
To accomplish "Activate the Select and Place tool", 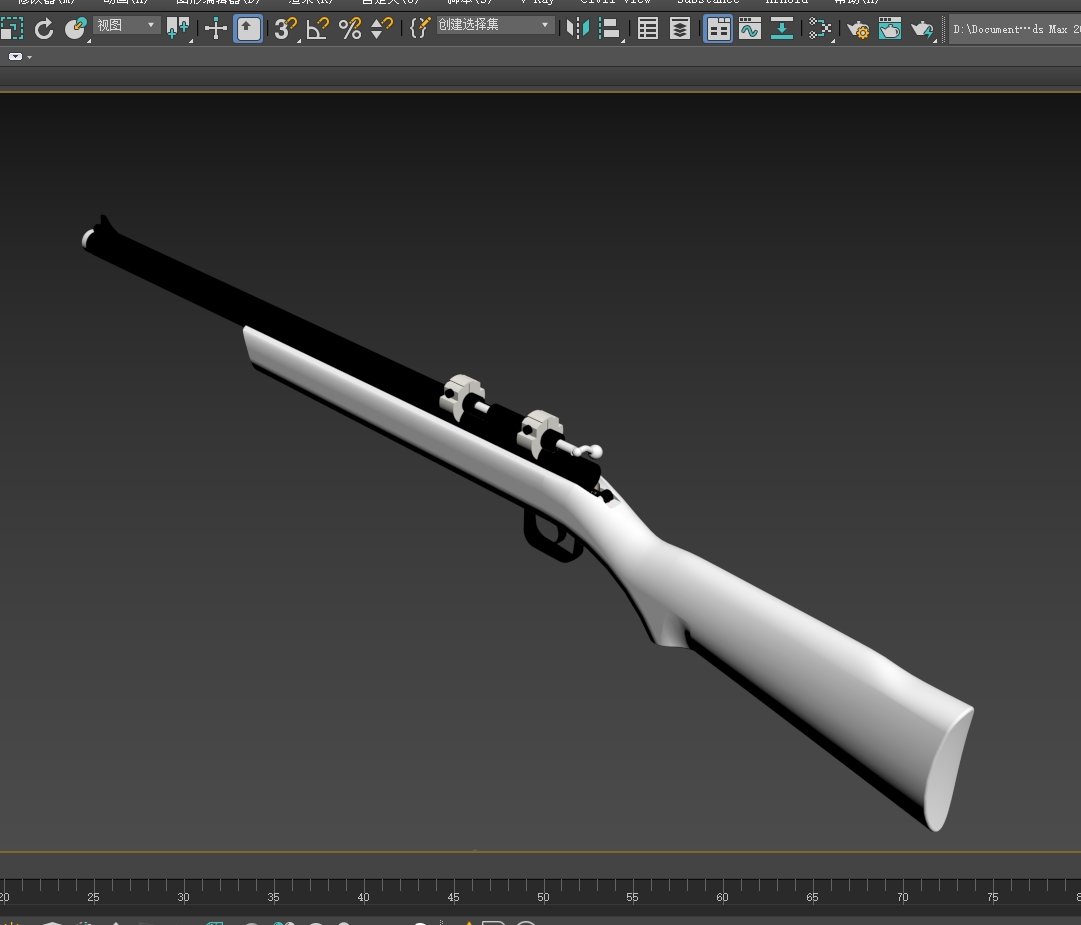I will click(76, 29).
